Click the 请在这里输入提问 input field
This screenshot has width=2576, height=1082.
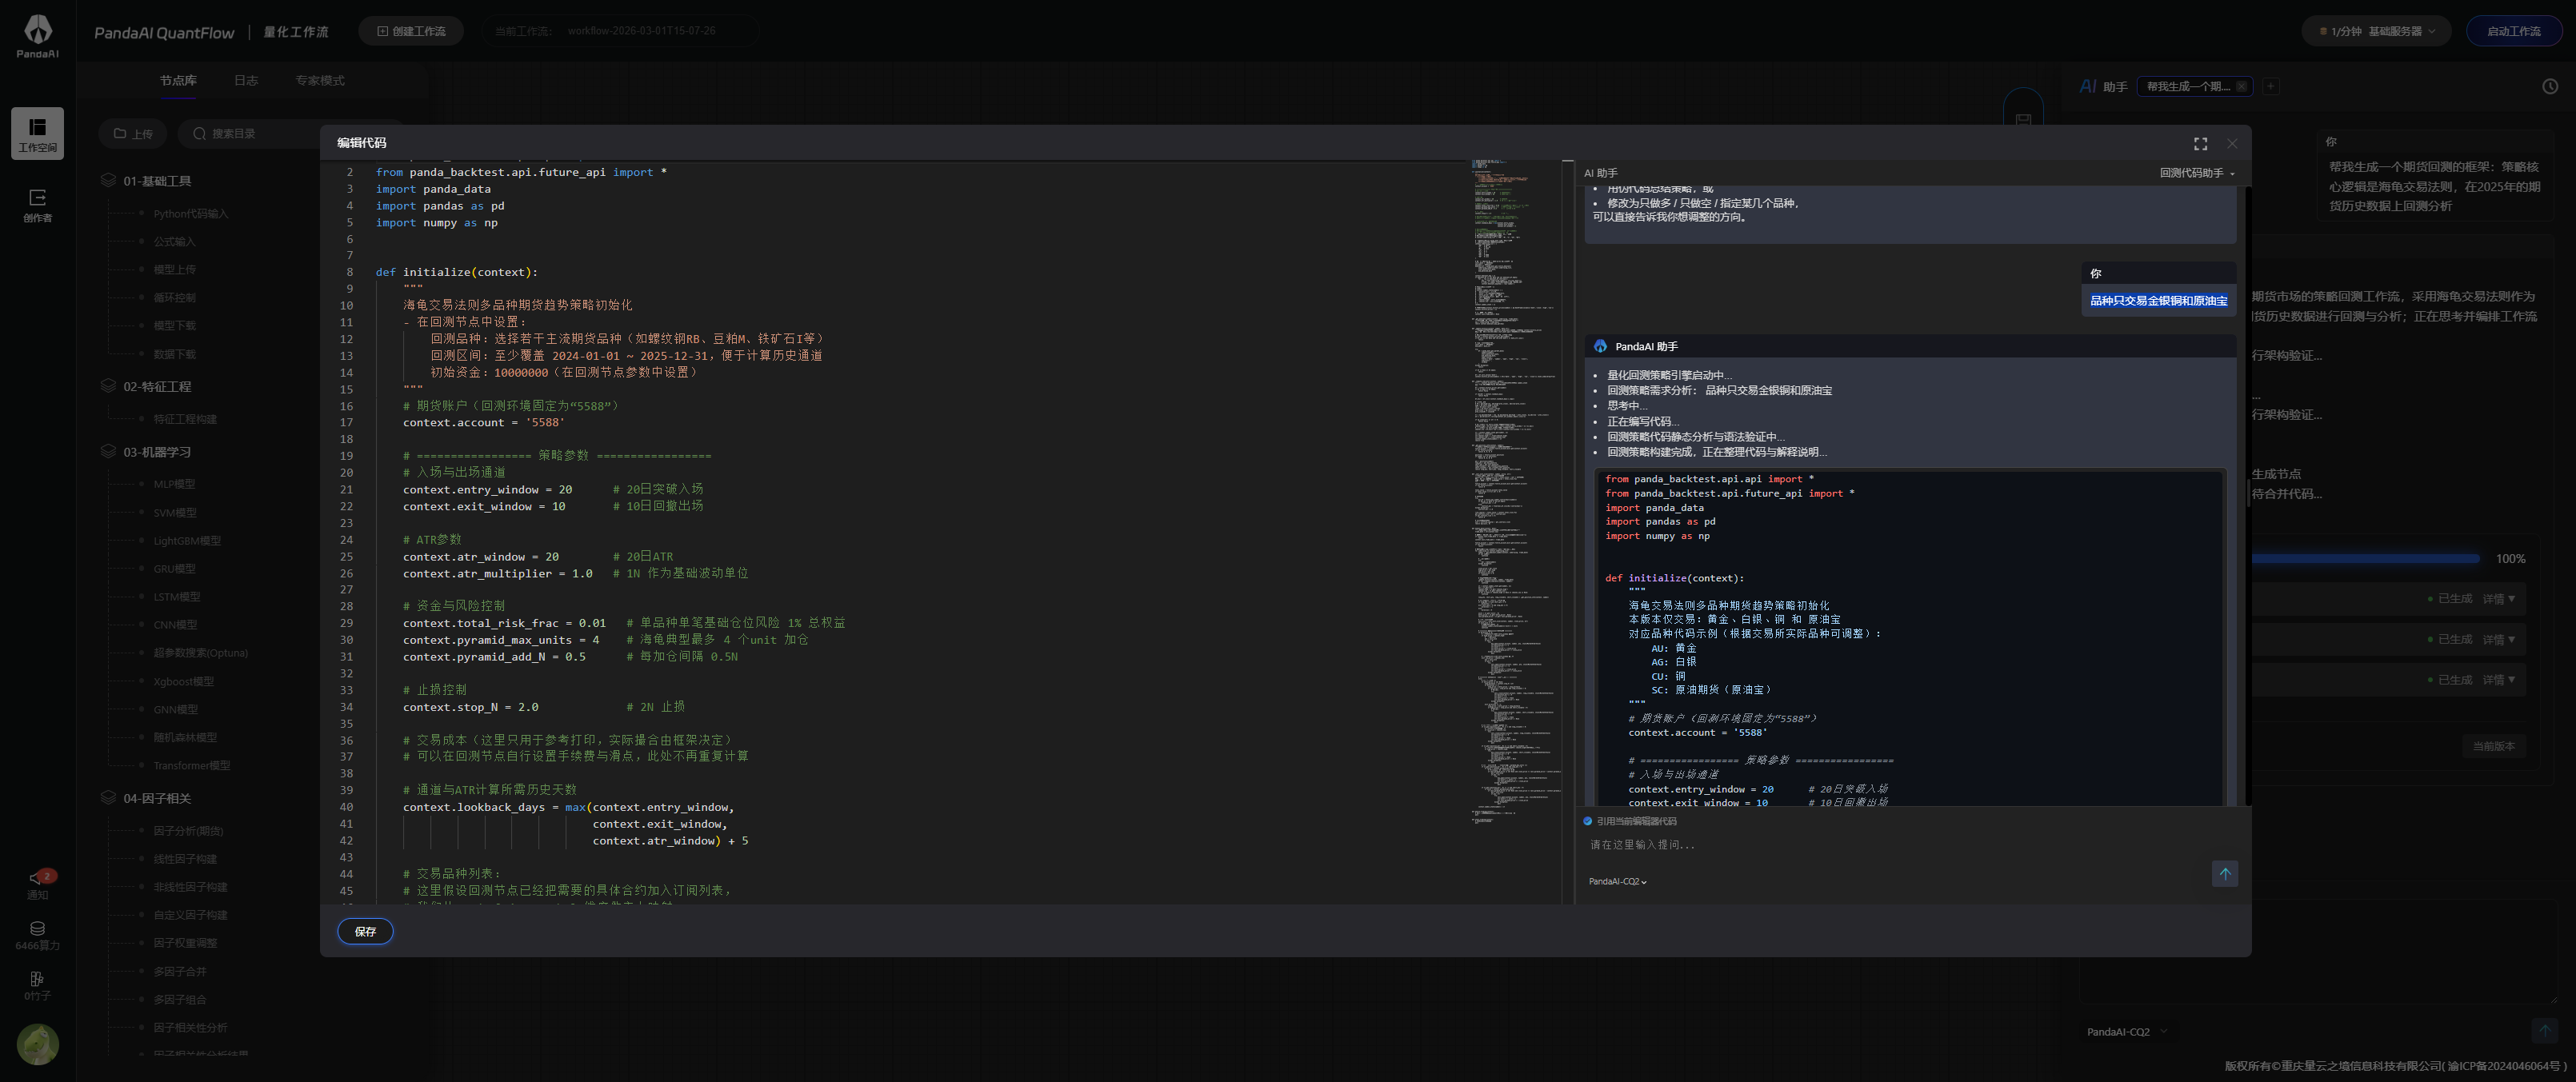(x=1897, y=845)
